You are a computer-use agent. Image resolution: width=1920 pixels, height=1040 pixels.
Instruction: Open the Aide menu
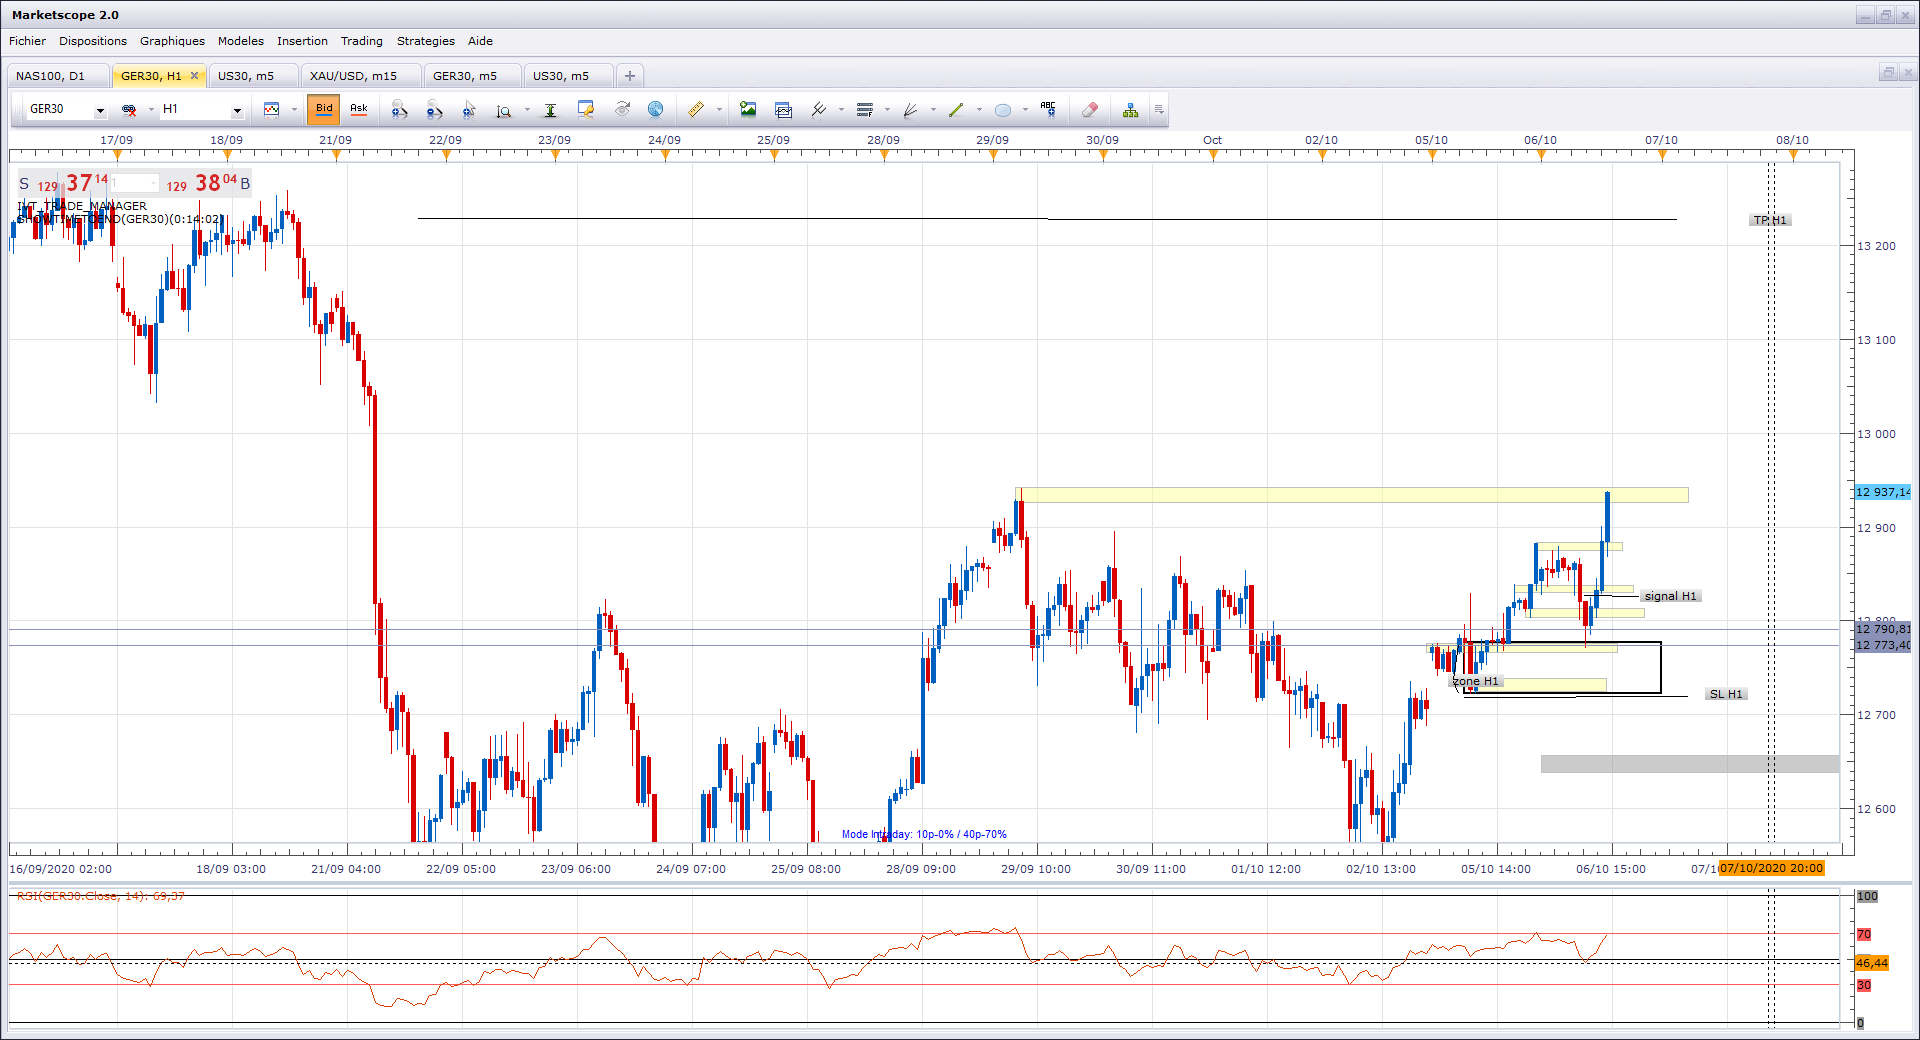tap(480, 41)
